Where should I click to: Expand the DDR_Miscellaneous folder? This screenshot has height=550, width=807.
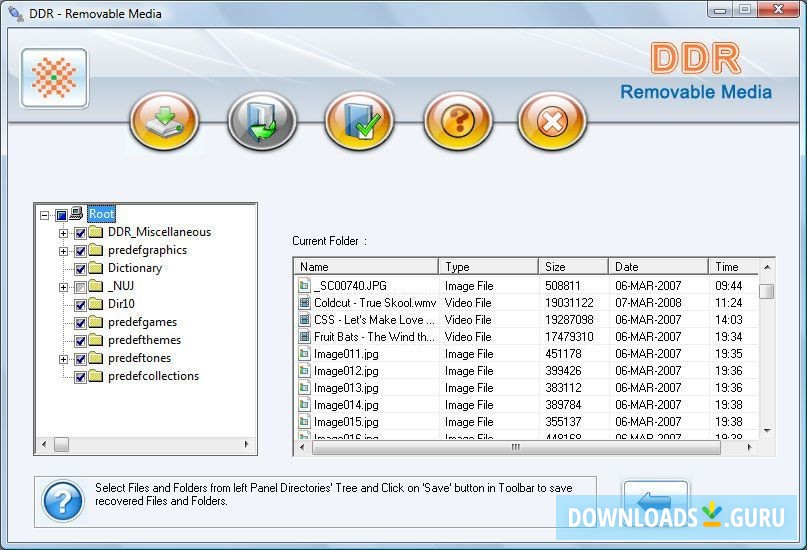(63, 233)
